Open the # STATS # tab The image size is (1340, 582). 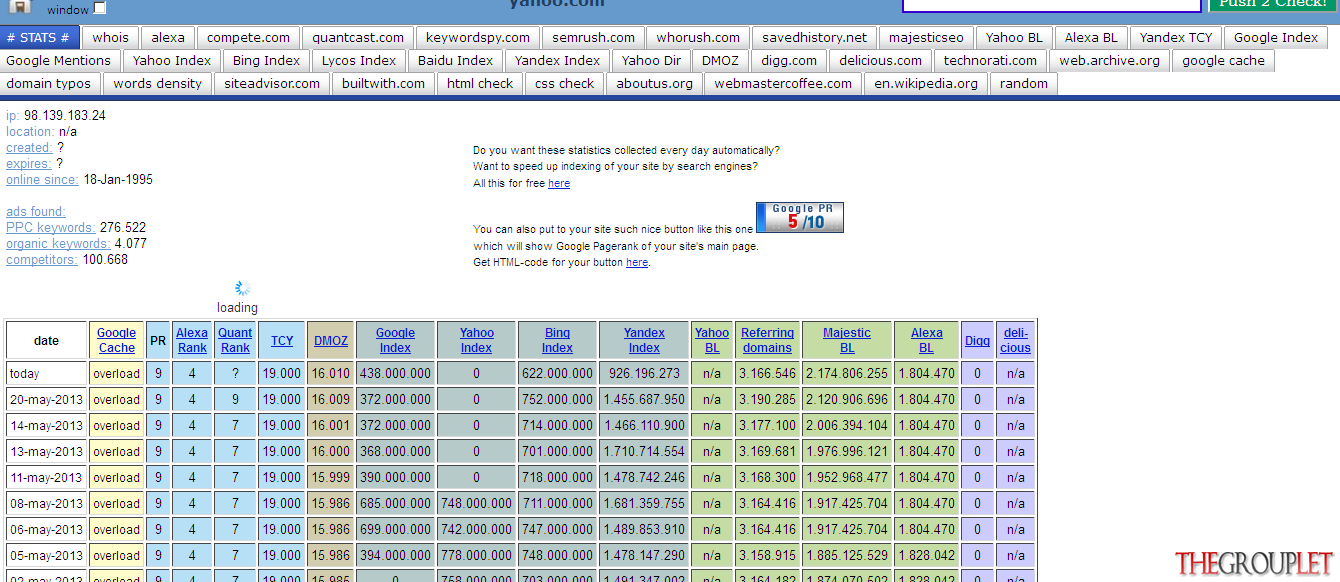39,38
